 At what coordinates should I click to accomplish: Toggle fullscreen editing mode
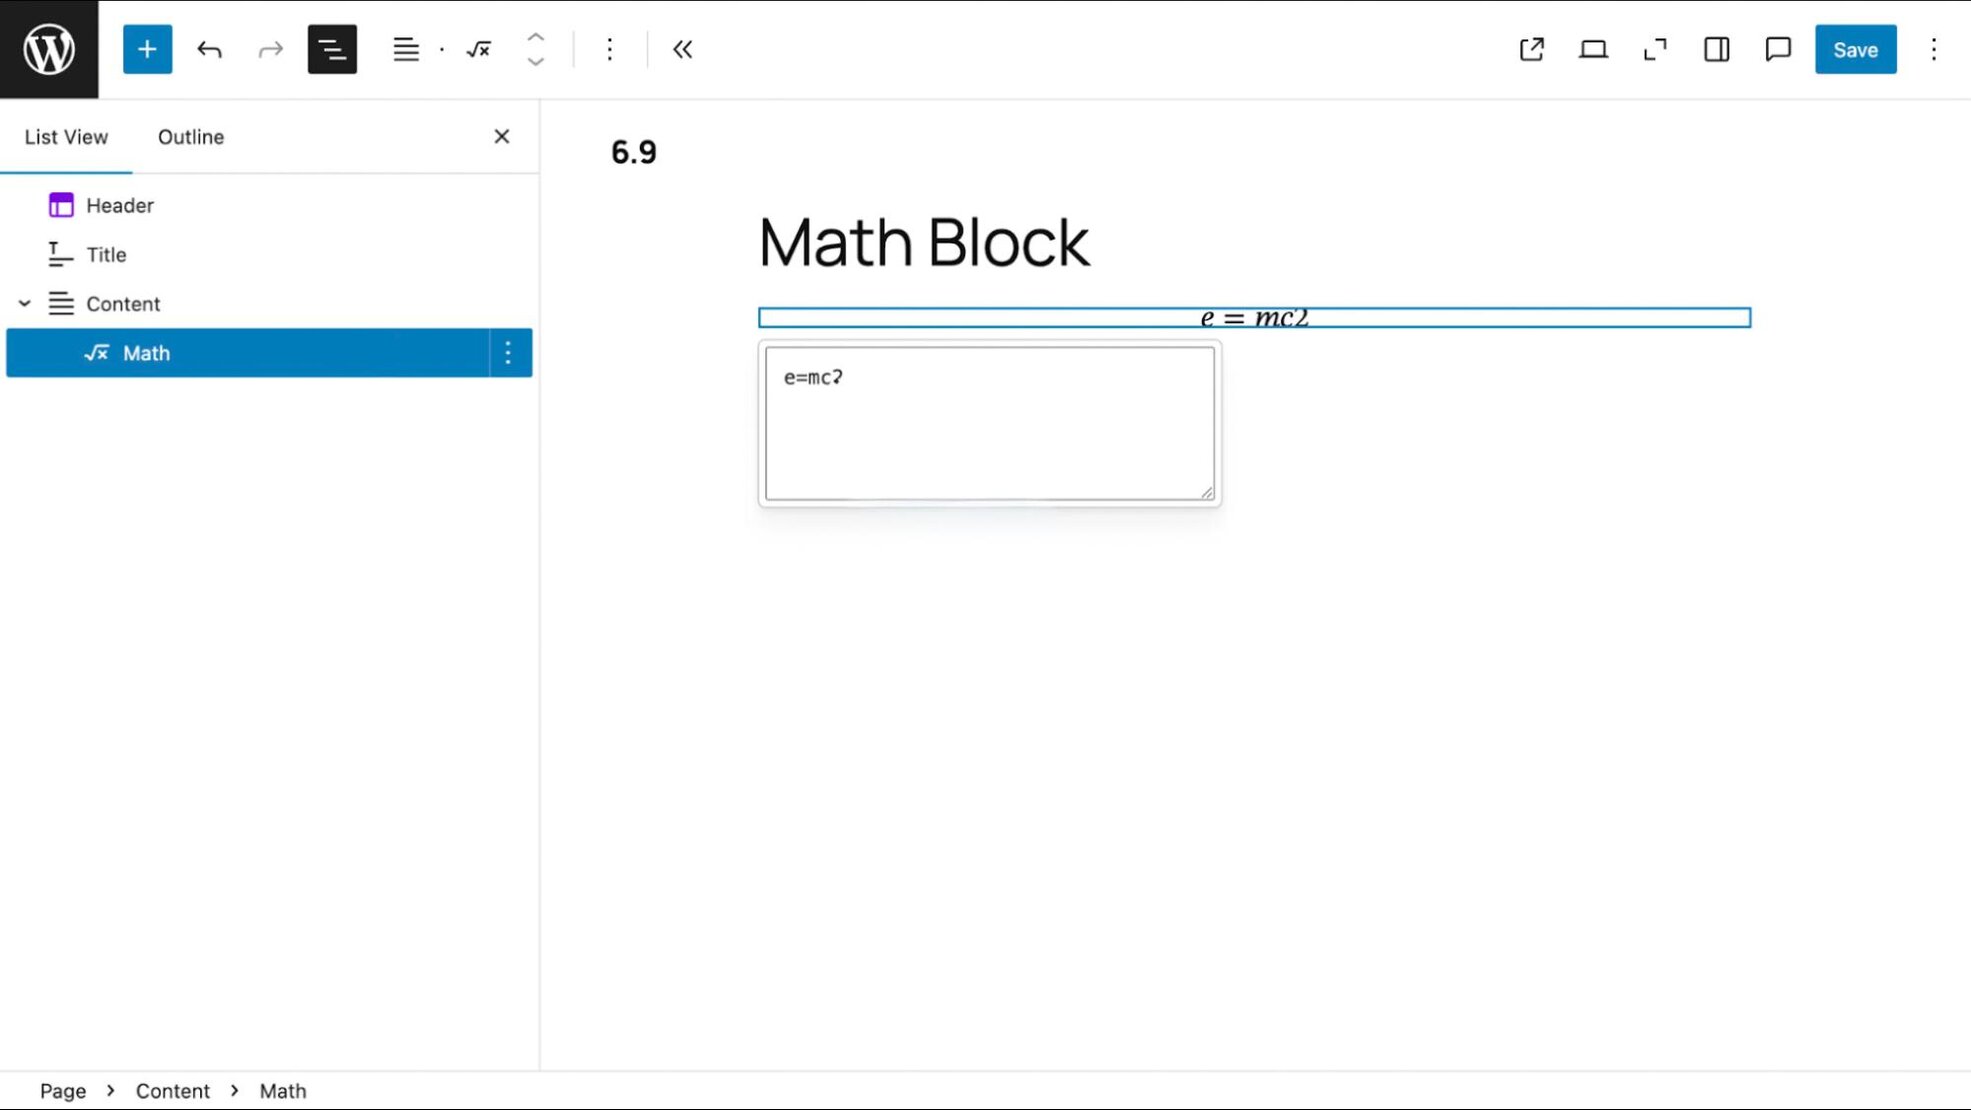[1655, 49]
